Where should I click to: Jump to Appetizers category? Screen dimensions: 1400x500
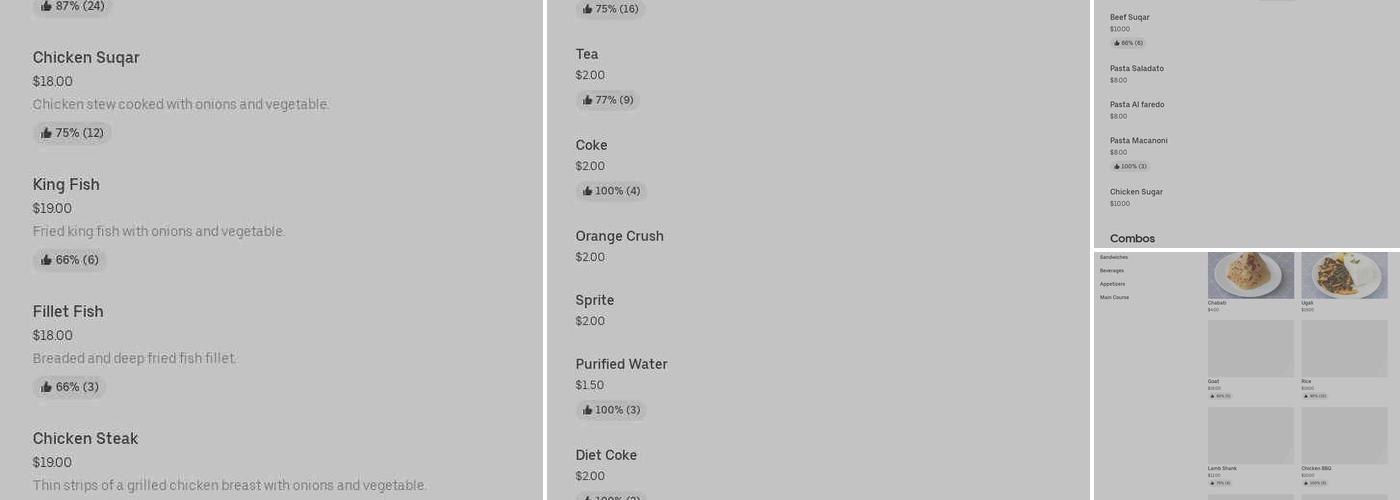pyautogui.click(x=1112, y=284)
